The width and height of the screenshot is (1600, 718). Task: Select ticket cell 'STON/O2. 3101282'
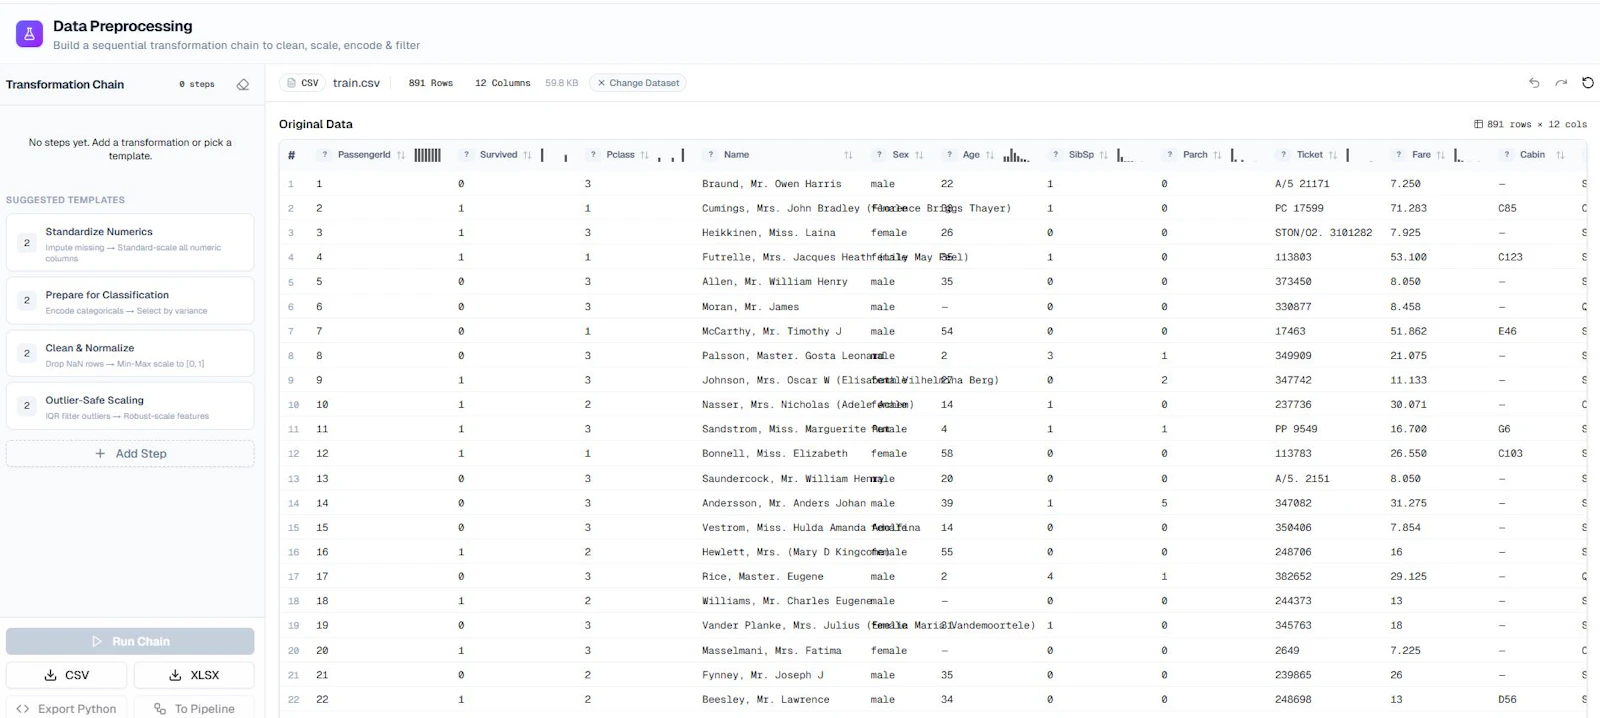point(1323,233)
